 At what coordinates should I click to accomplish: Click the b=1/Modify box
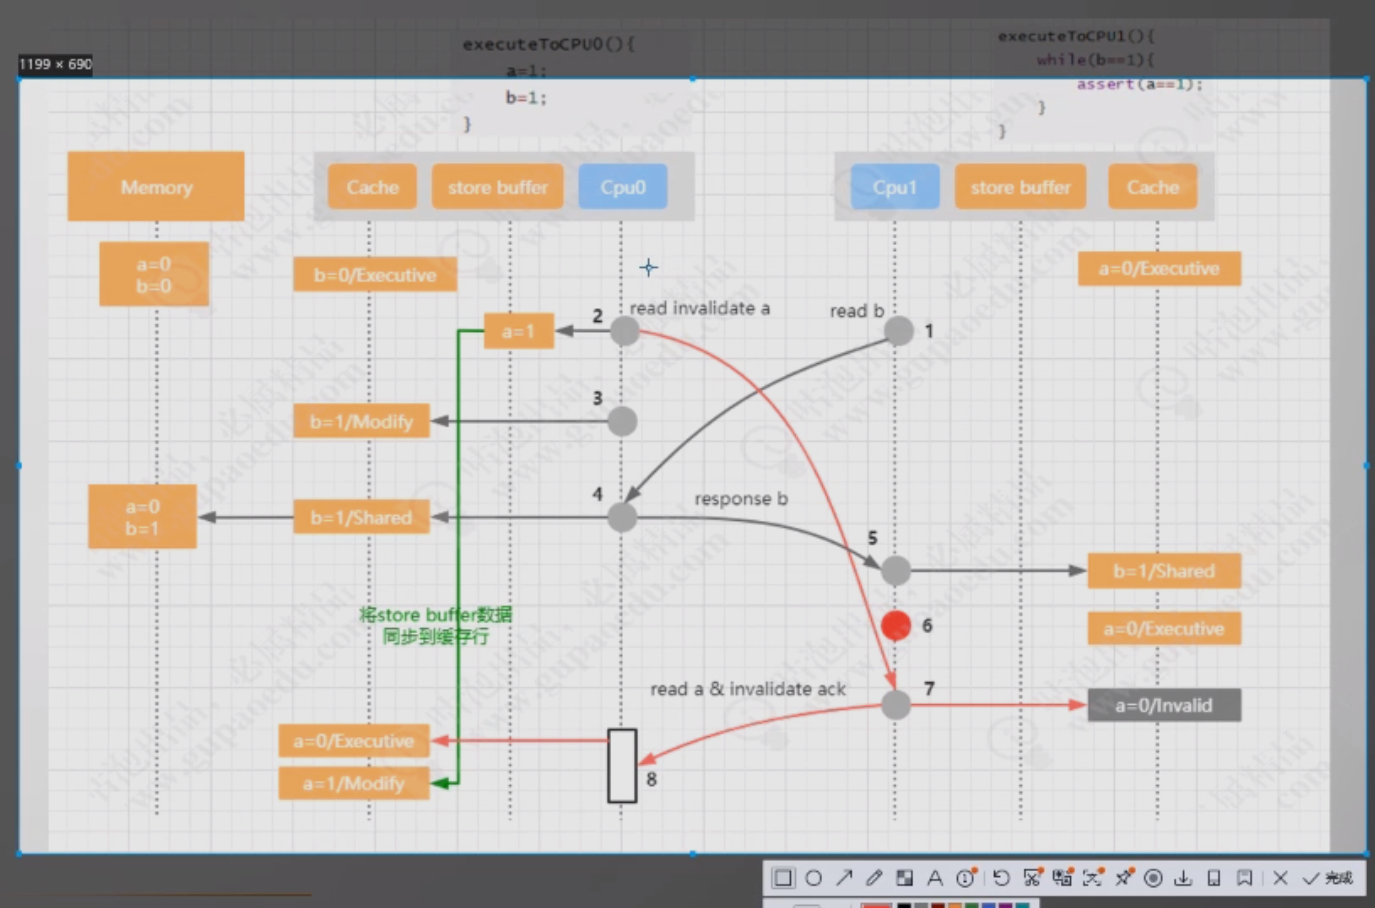point(361,421)
